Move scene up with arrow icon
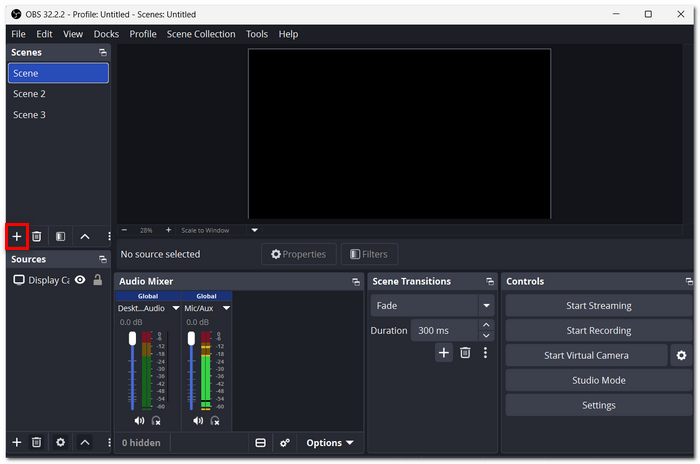700x464 pixels. click(85, 237)
